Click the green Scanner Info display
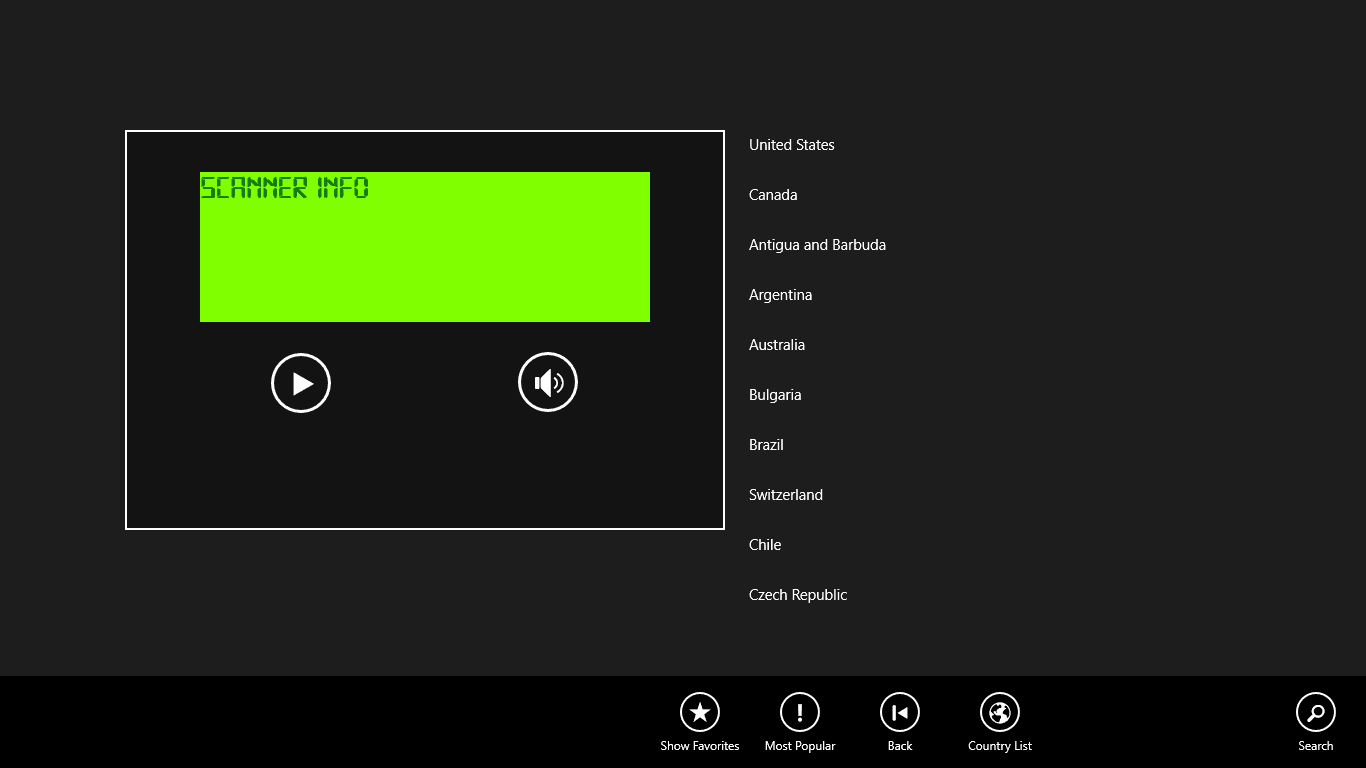1366x768 pixels. (425, 247)
